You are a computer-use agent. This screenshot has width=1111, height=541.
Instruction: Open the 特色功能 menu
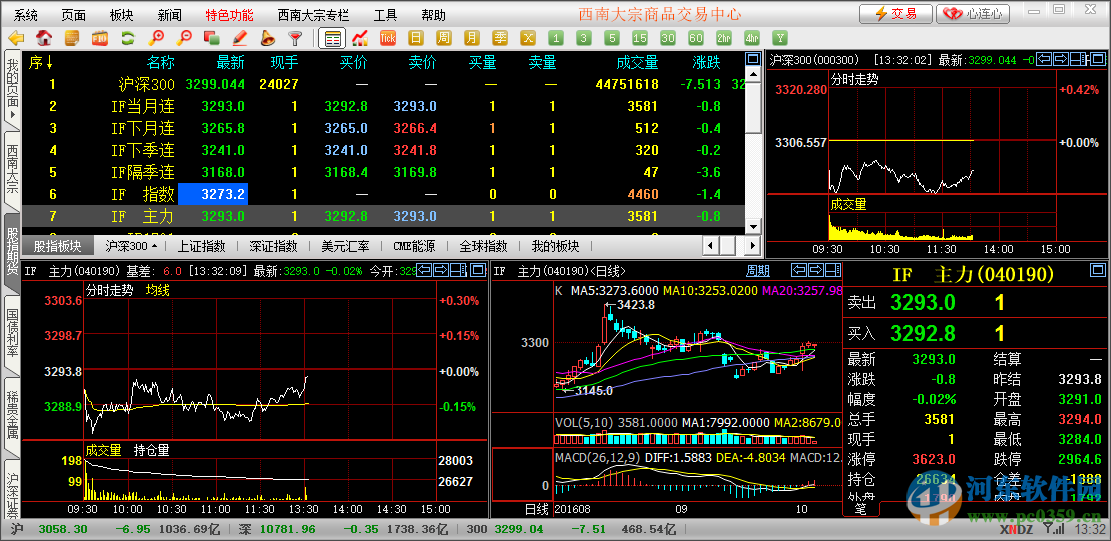point(230,14)
